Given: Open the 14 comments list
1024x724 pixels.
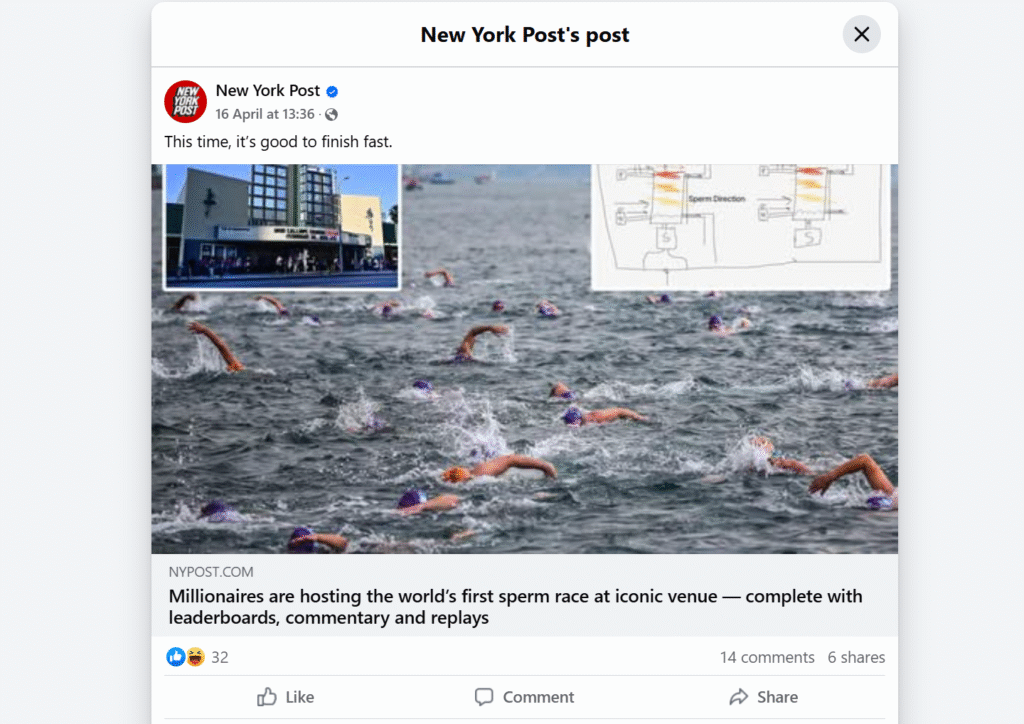Looking at the screenshot, I should tap(767, 657).
